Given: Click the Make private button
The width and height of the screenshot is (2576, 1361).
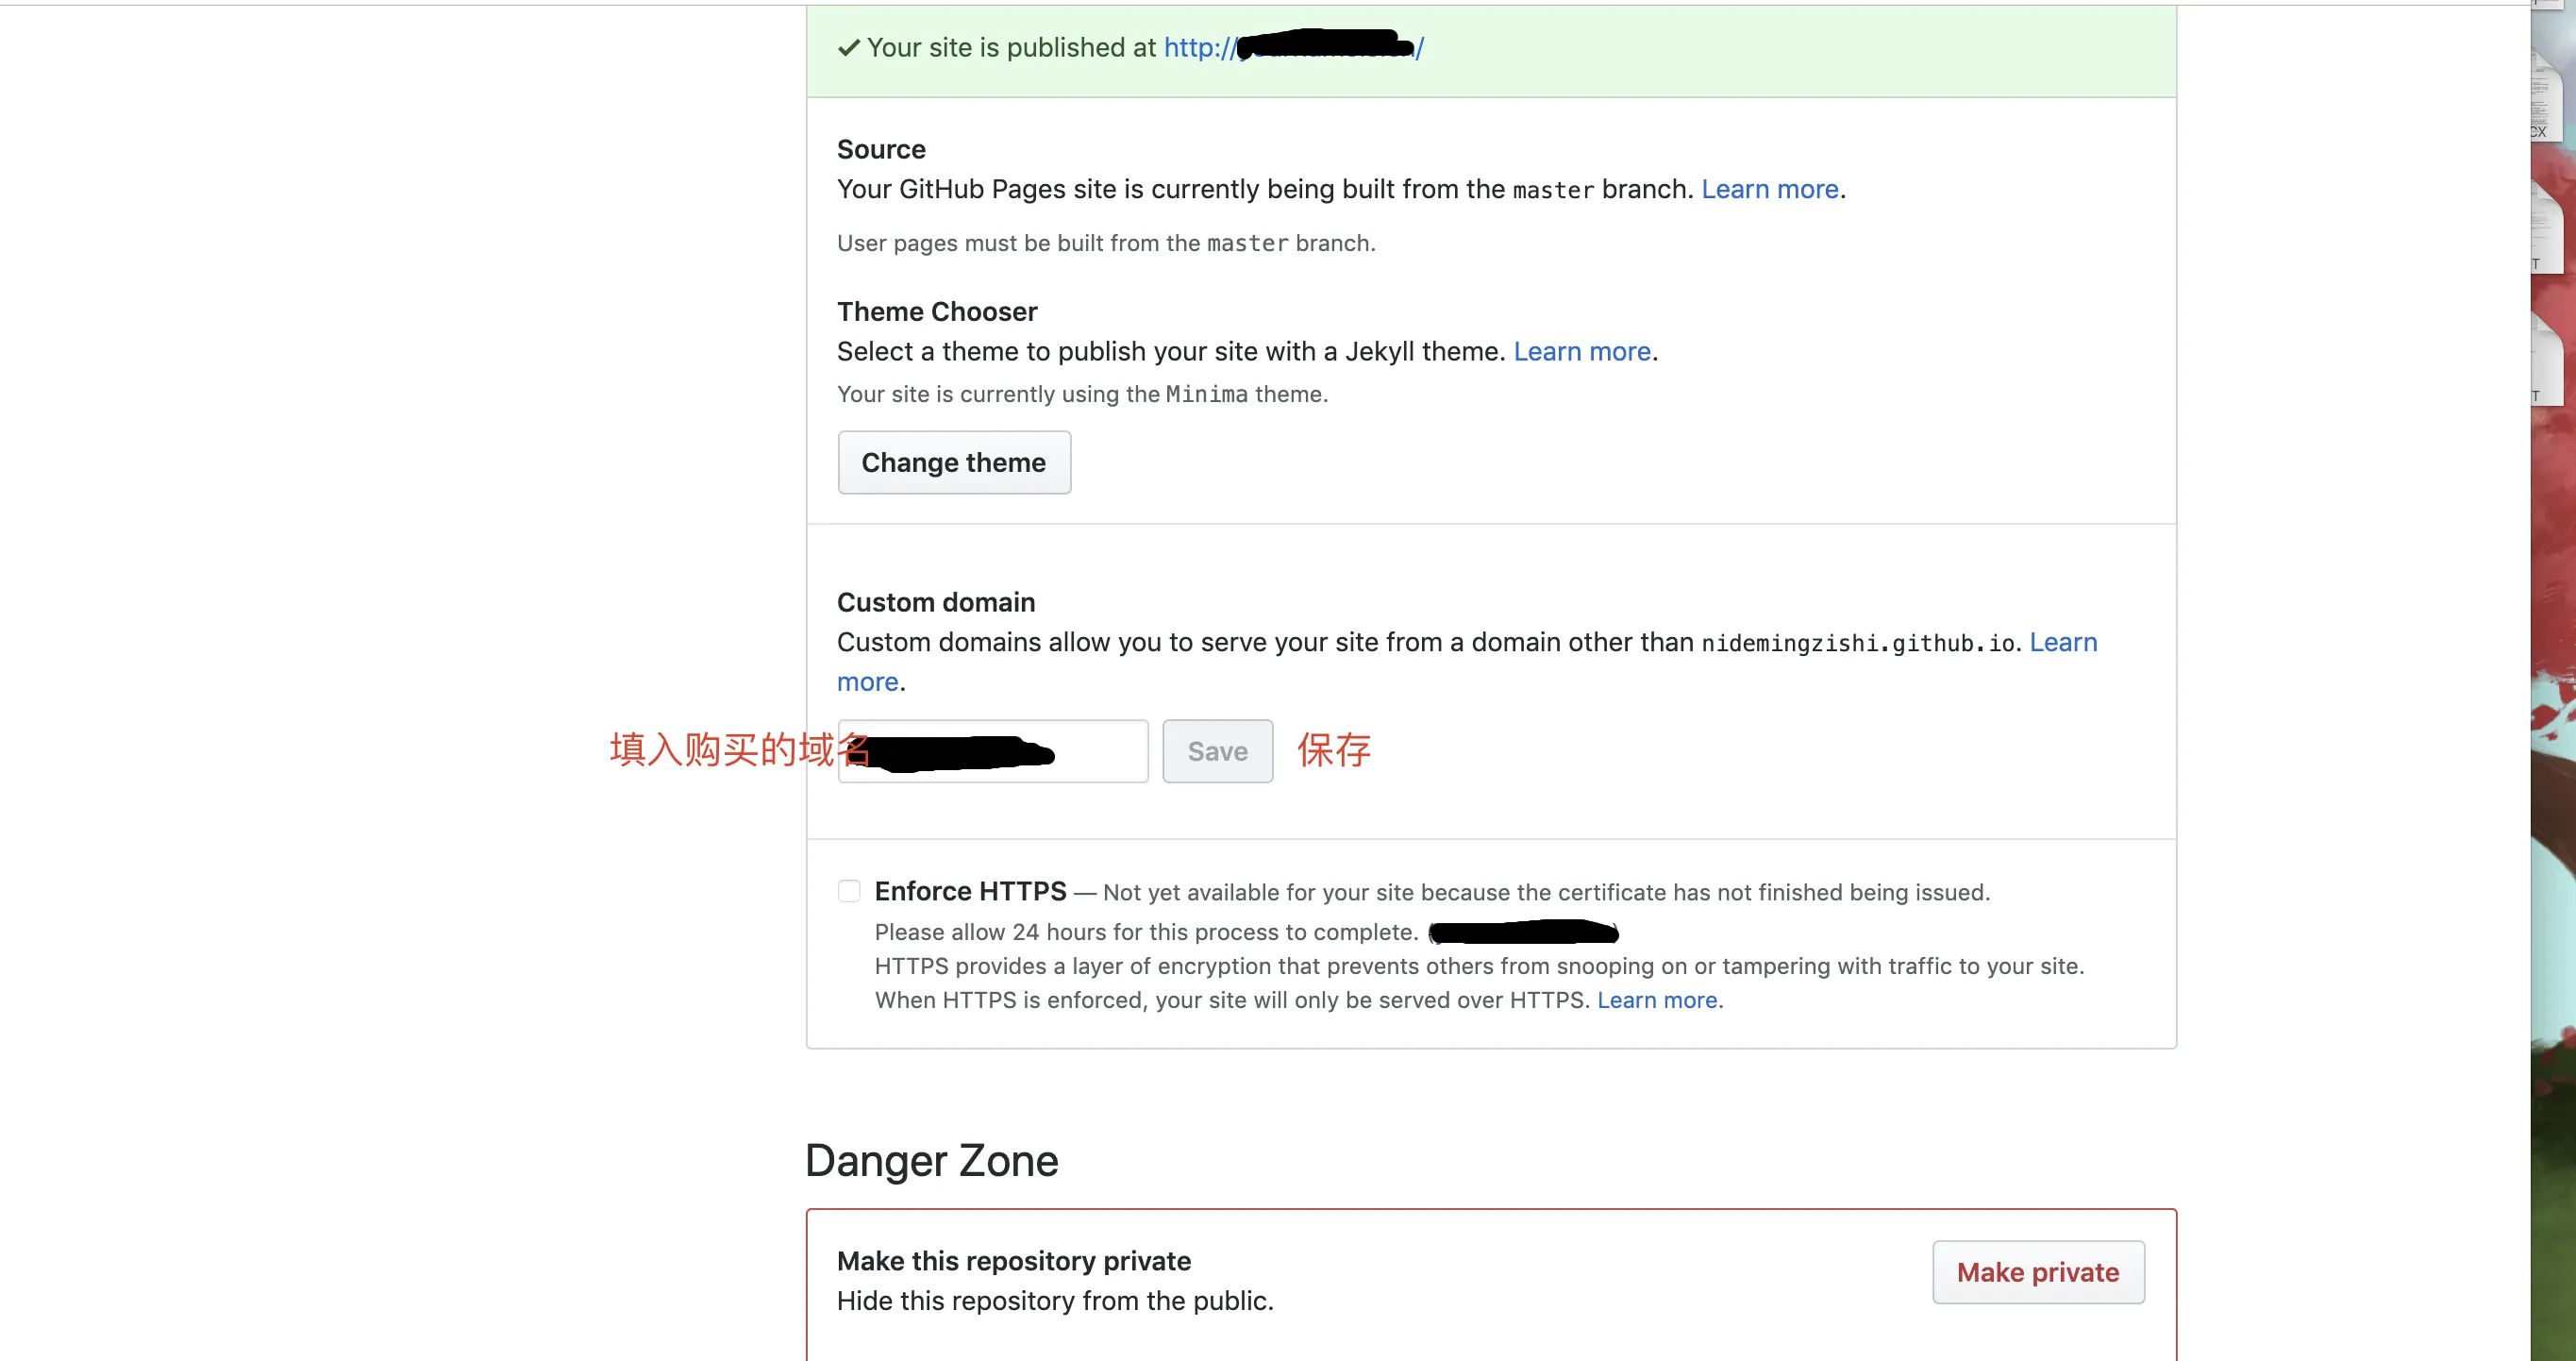Looking at the screenshot, I should pyautogui.click(x=2038, y=1272).
